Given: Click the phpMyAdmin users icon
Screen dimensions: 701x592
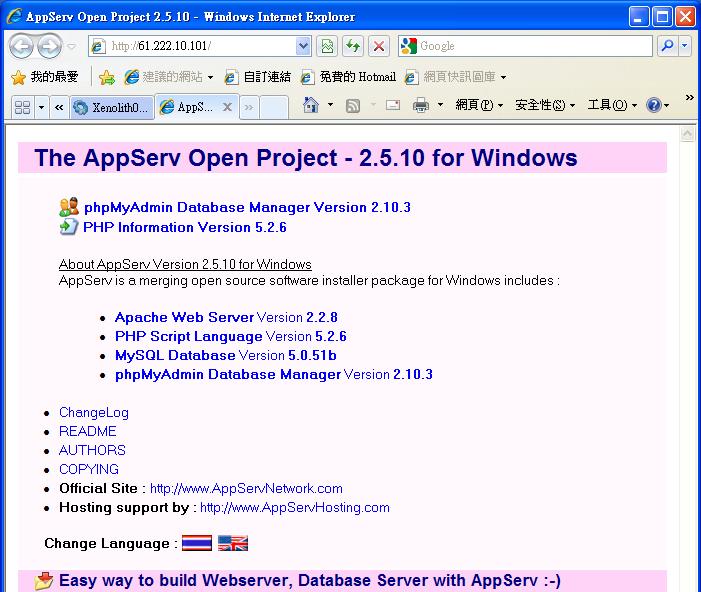Looking at the screenshot, I should click(x=69, y=206).
